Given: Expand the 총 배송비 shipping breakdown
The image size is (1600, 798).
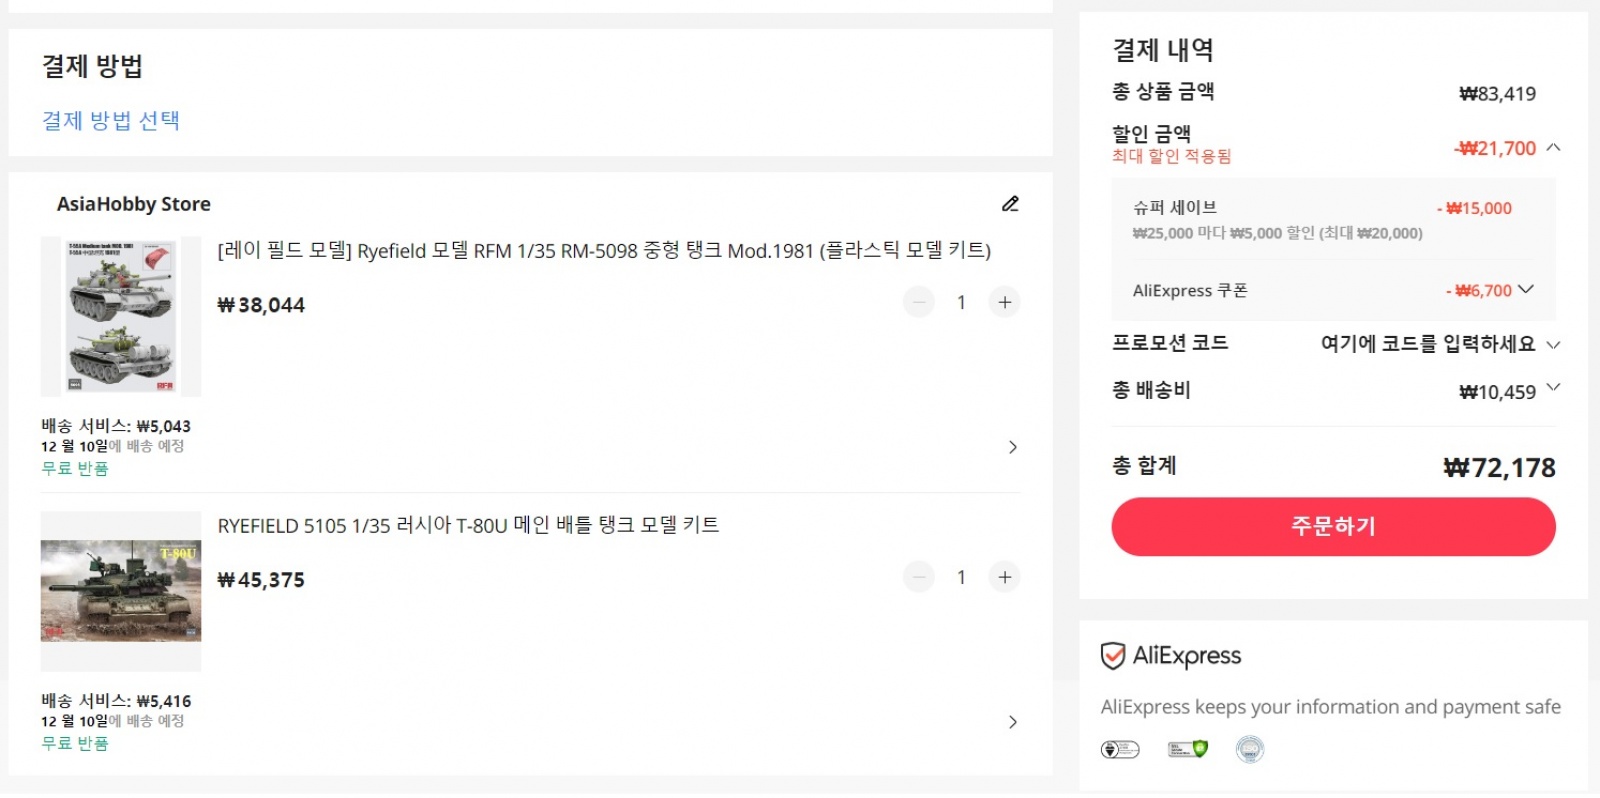Looking at the screenshot, I should click(x=1553, y=388).
